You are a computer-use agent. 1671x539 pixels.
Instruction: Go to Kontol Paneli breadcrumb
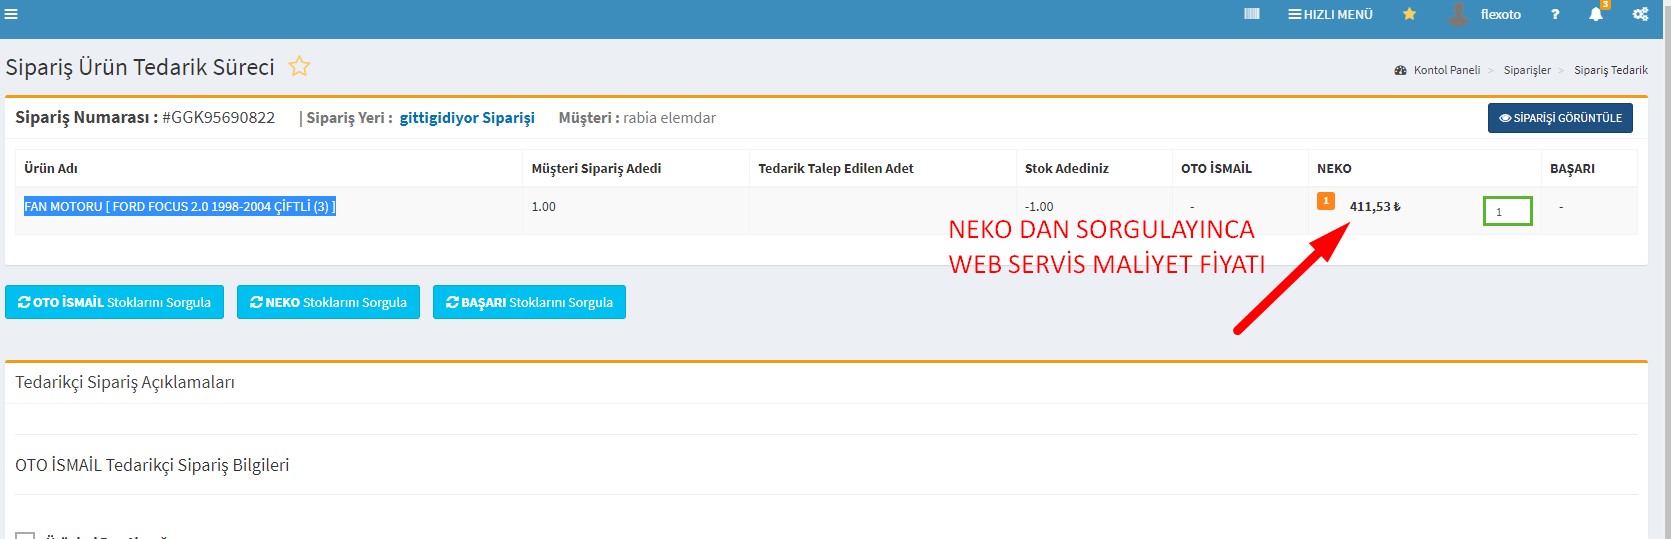[x=1446, y=70]
